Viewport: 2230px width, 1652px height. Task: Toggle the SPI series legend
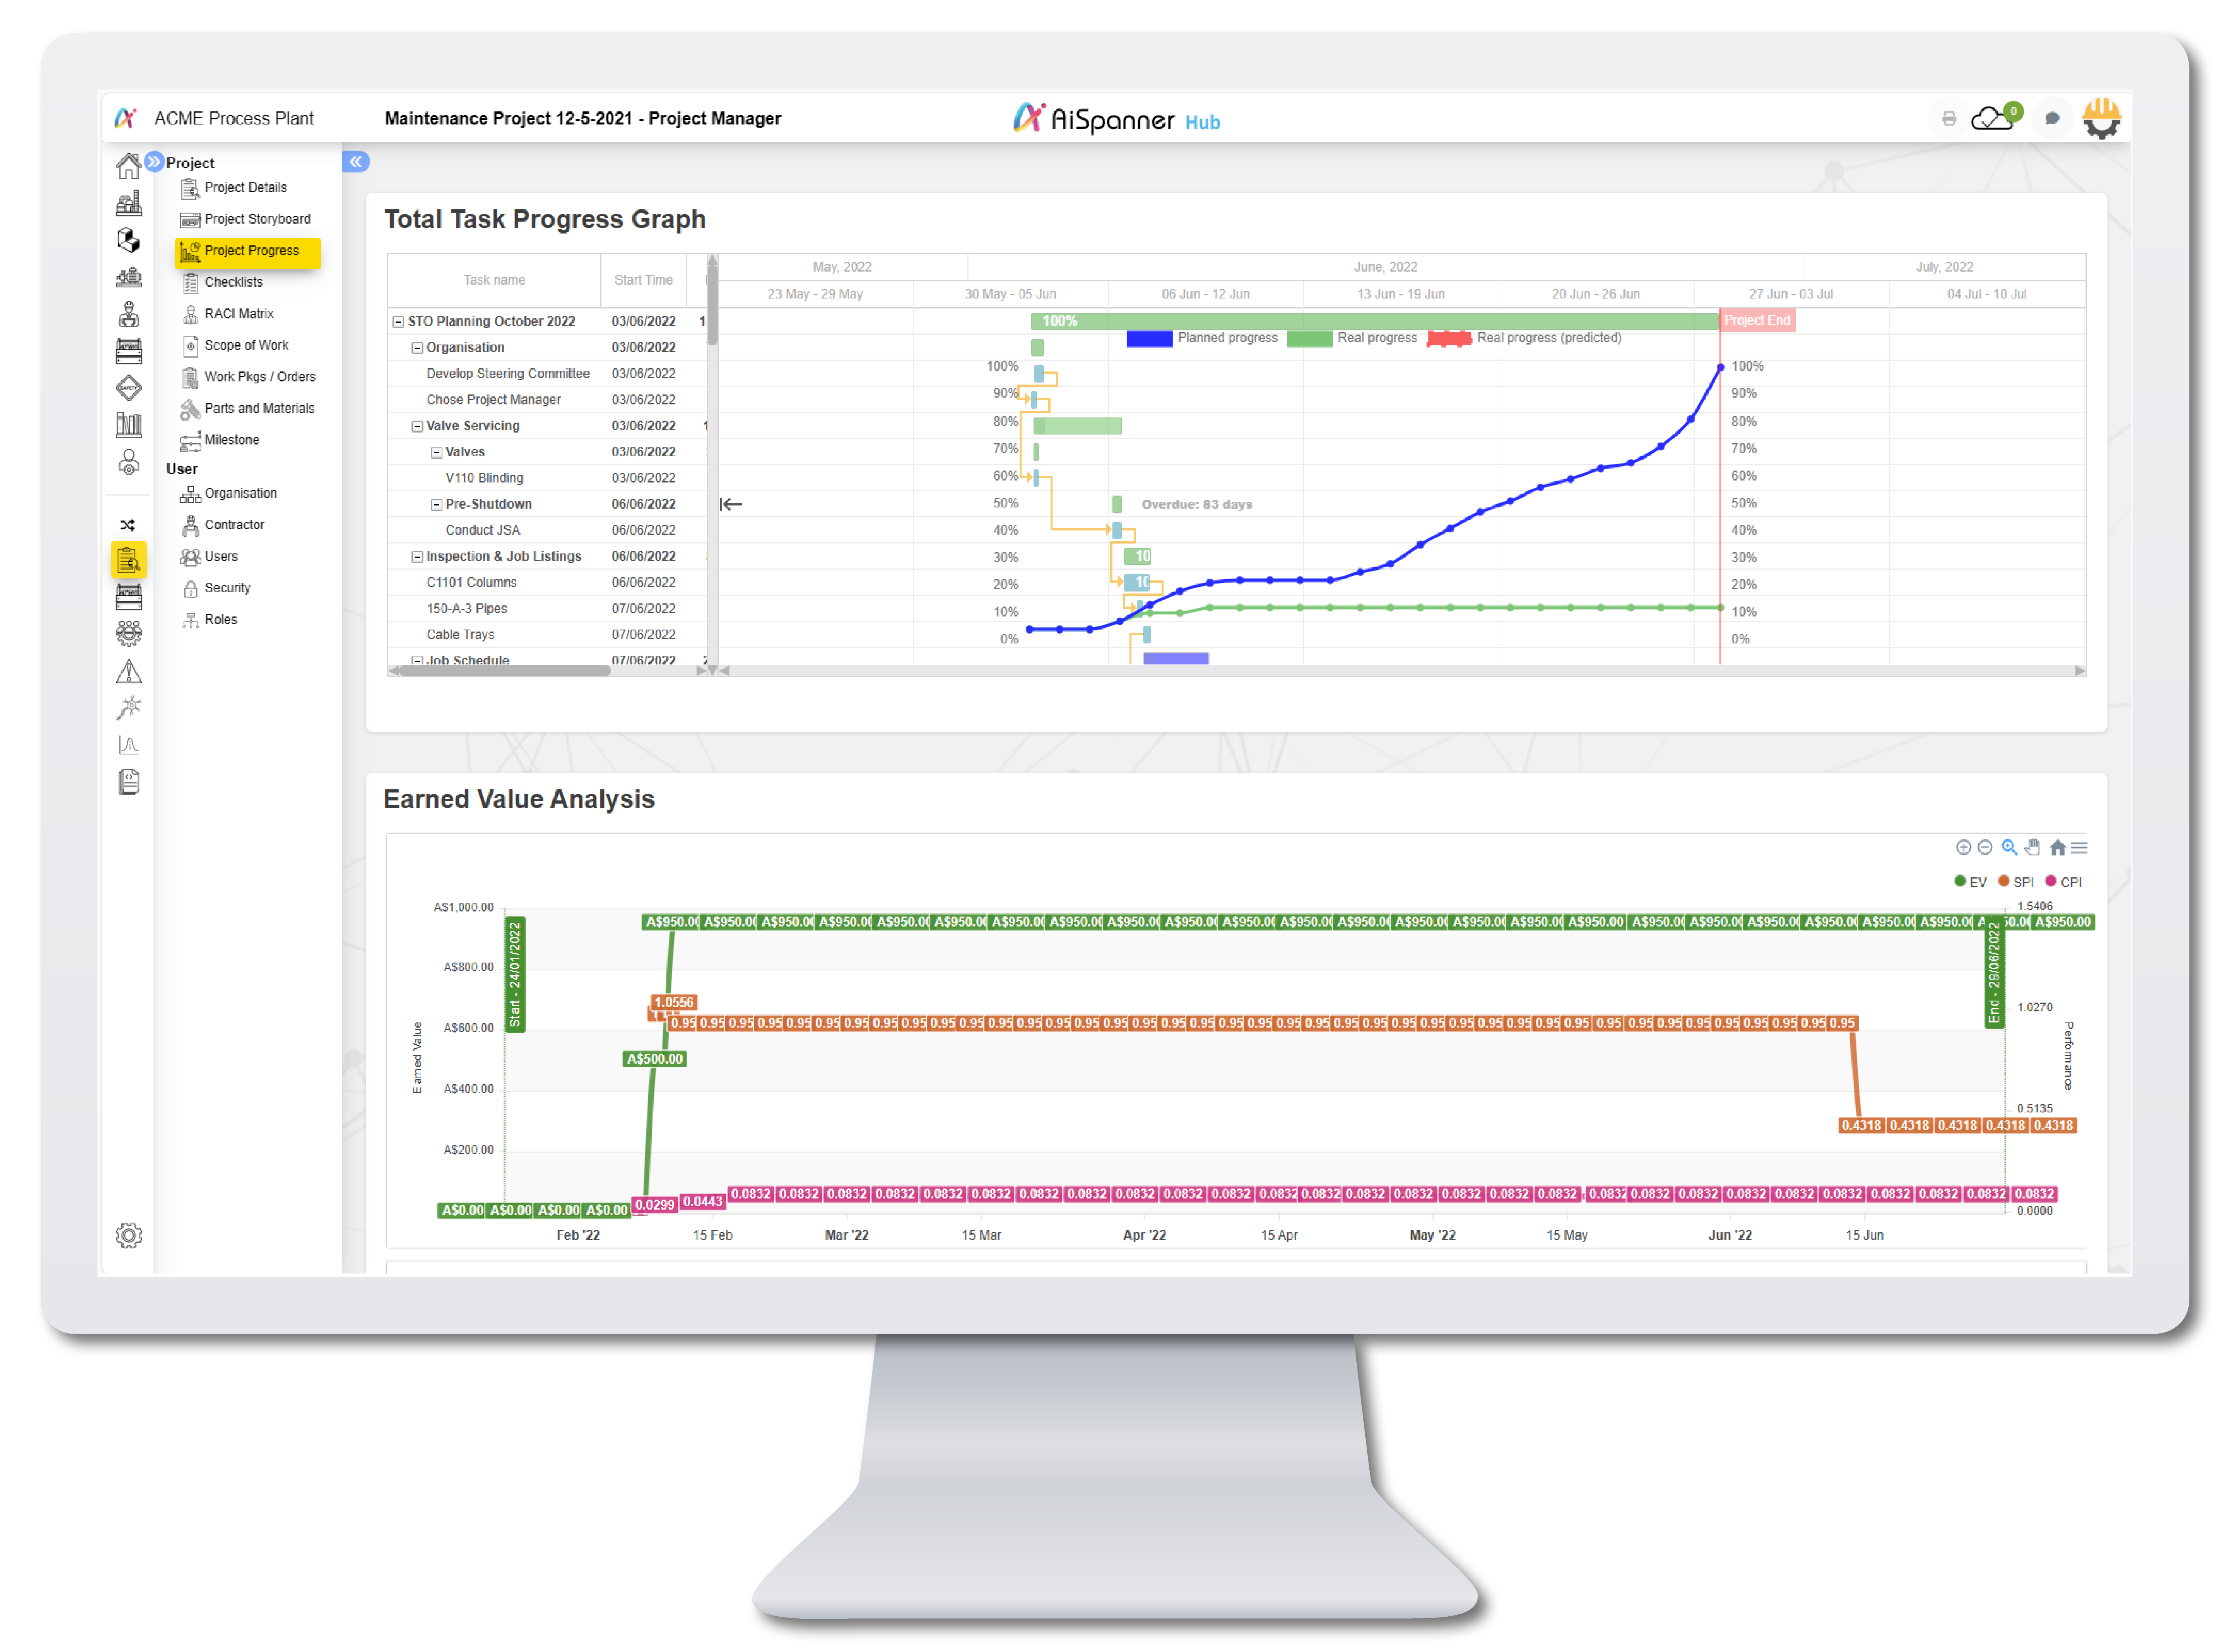(2016, 882)
